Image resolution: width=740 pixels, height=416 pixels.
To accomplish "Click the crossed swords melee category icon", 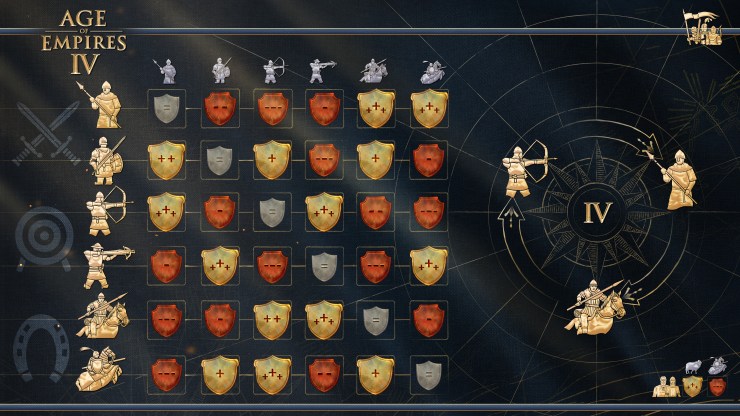I will tap(47, 134).
